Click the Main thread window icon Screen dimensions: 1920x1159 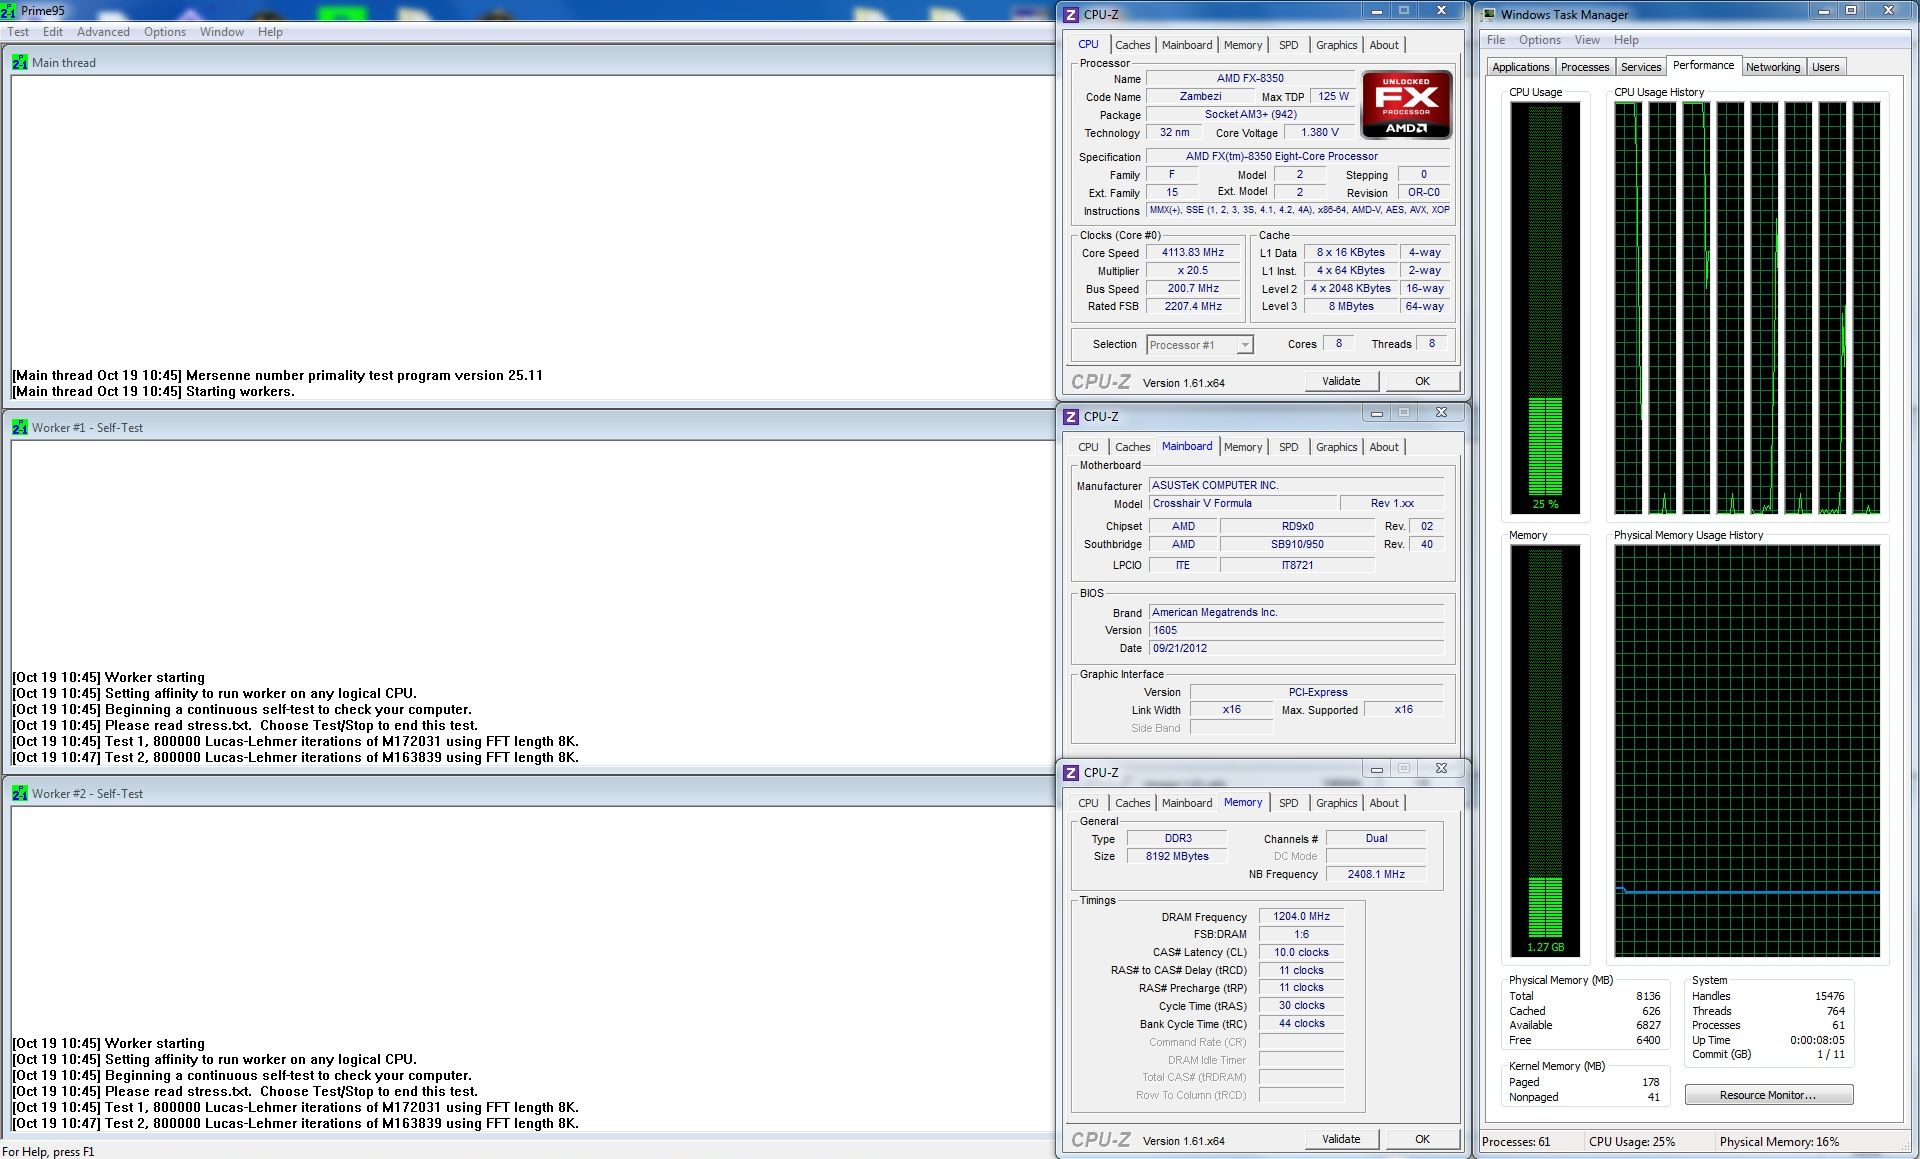coord(19,62)
